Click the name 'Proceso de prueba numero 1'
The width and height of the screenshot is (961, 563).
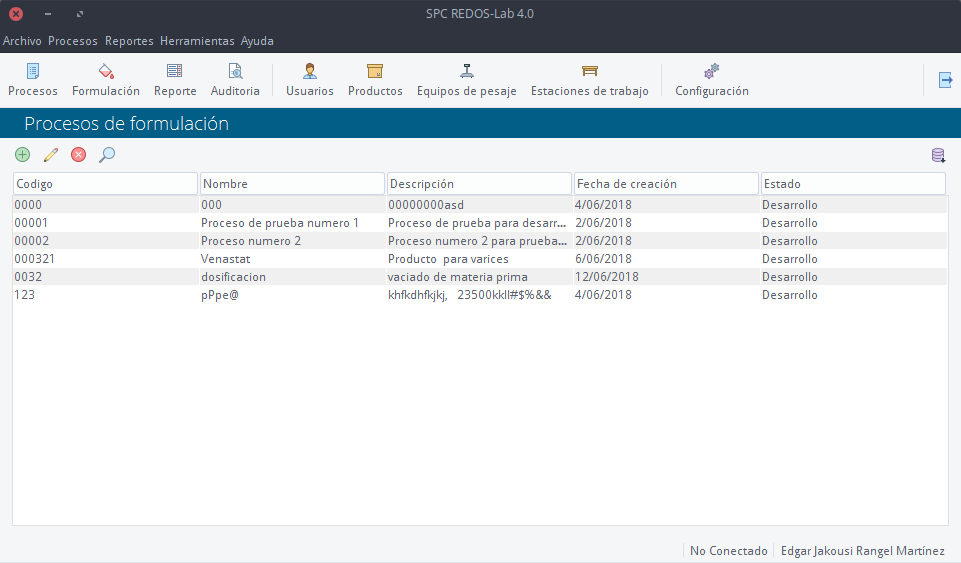tap(279, 223)
